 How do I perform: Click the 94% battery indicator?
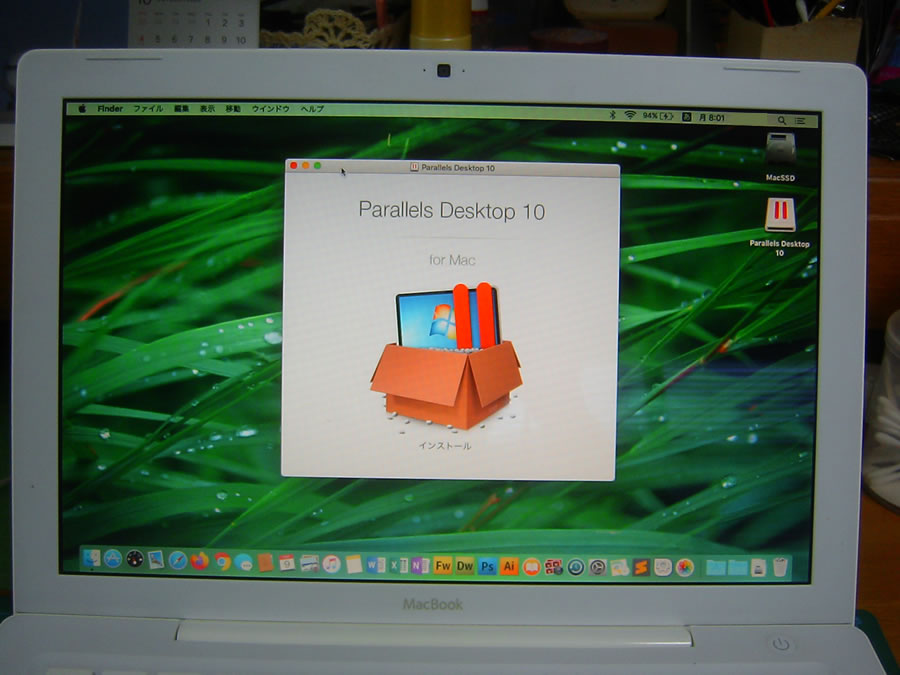coord(658,116)
